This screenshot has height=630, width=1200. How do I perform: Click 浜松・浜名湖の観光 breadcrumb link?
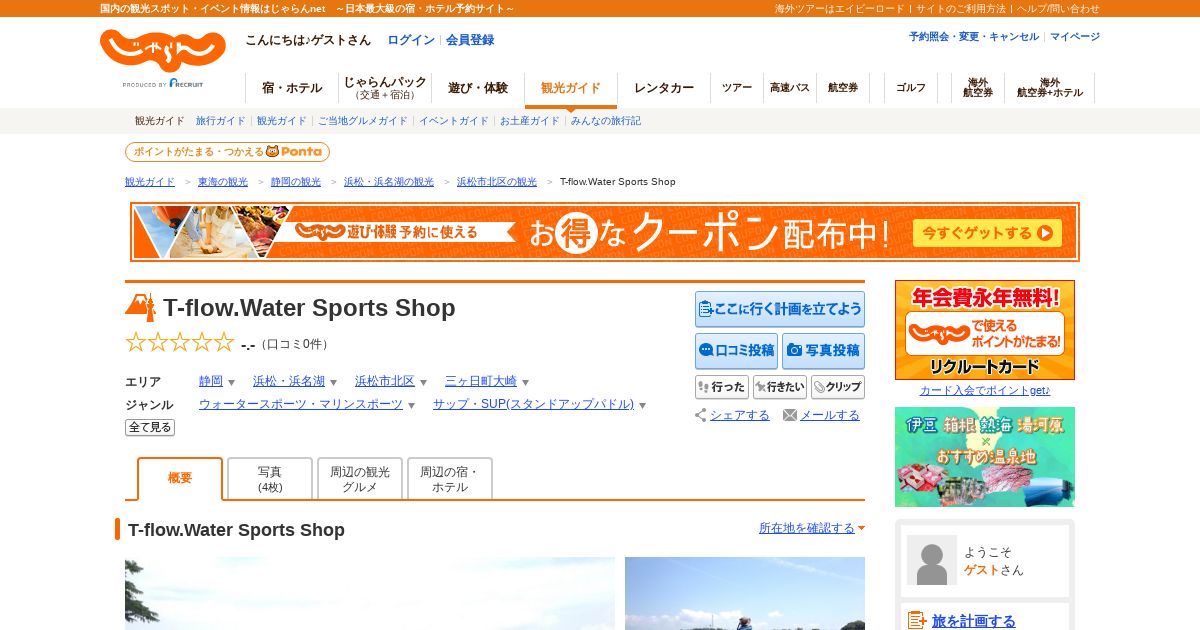pyautogui.click(x=389, y=182)
